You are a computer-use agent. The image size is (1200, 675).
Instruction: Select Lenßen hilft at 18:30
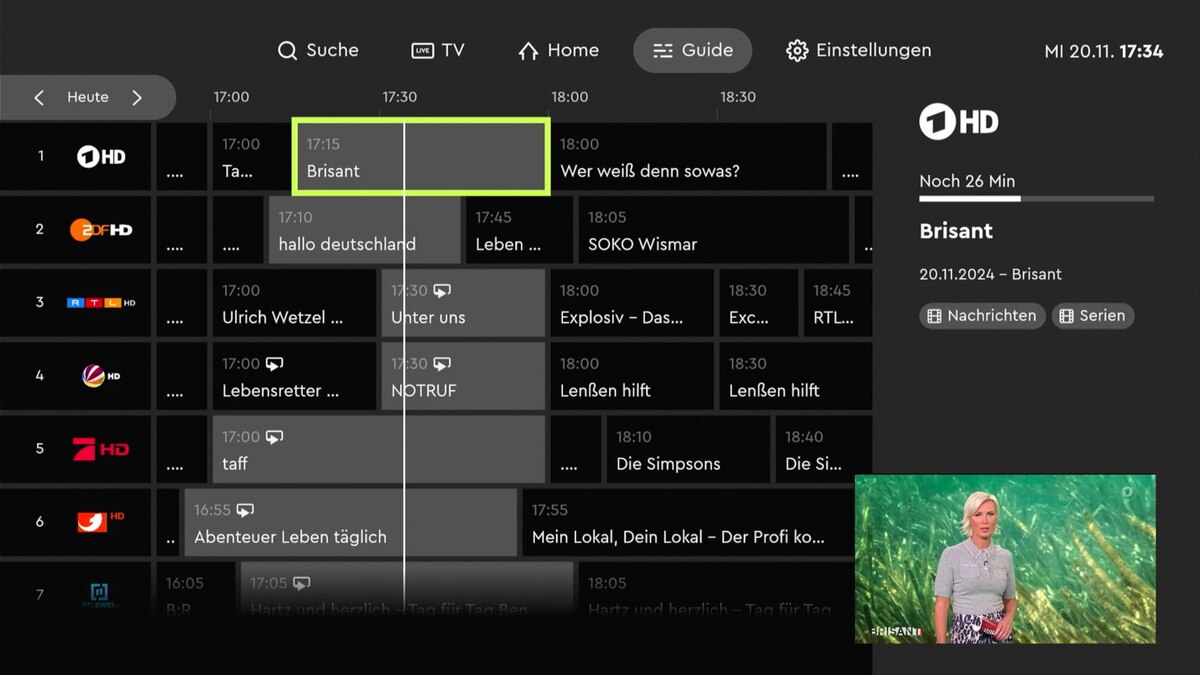pyautogui.click(x=796, y=376)
